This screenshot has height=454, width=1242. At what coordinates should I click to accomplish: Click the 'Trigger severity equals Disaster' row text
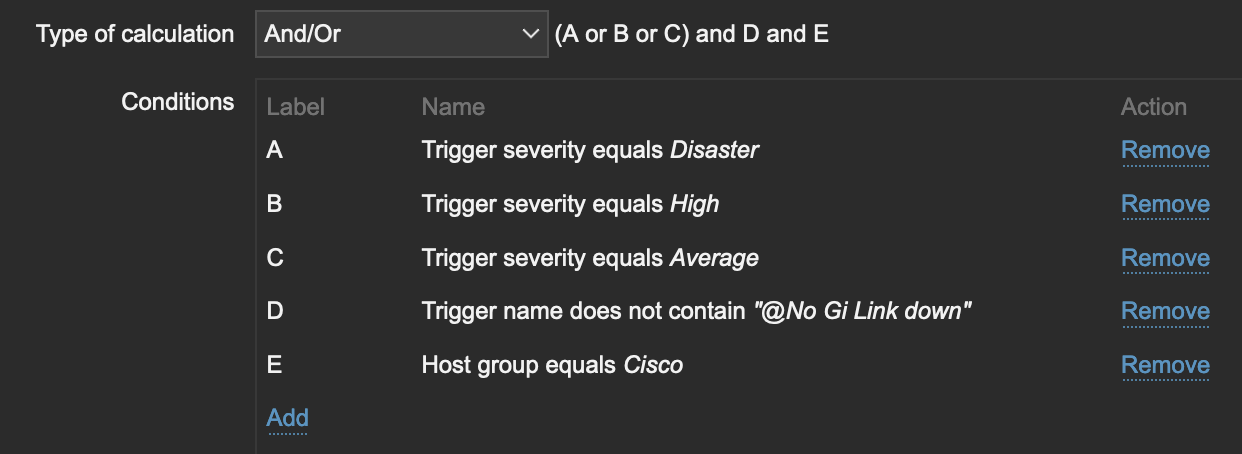coord(590,150)
